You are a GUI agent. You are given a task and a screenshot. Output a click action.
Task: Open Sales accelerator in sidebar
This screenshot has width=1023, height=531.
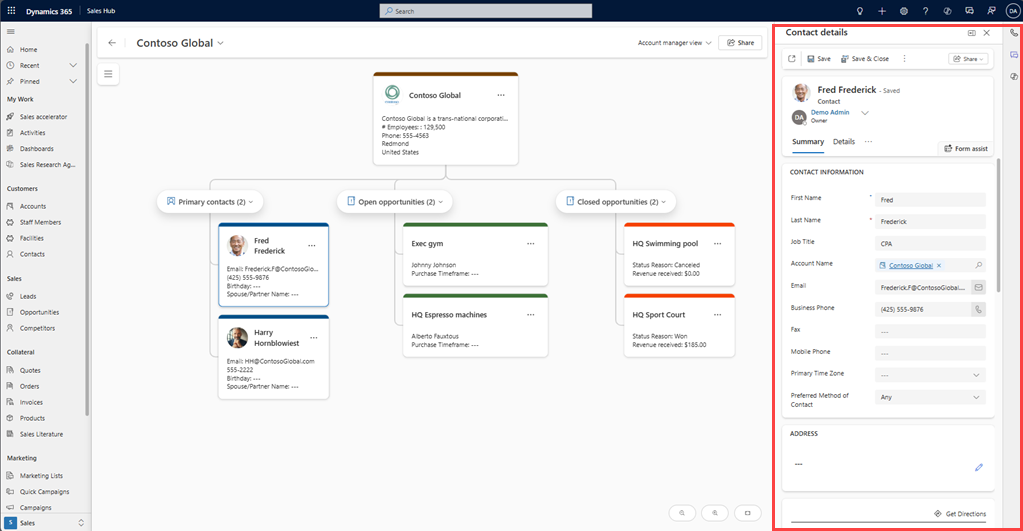click(43, 117)
